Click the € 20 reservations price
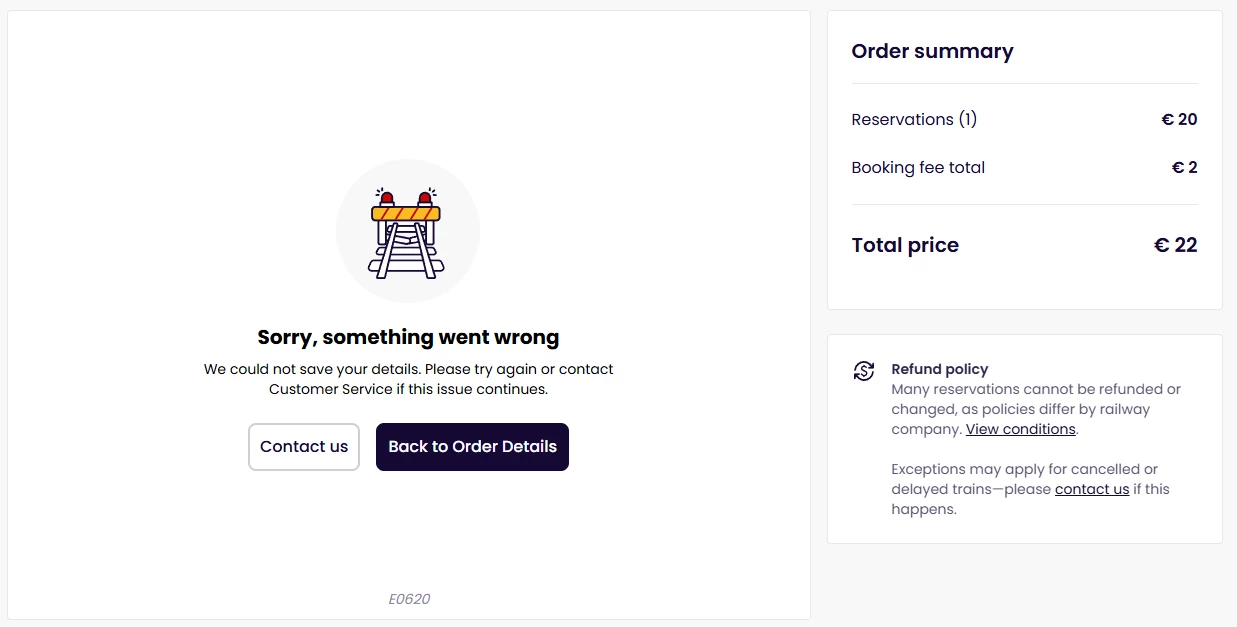This screenshot has height=627, width=1237. click(x=1179, y=119)
